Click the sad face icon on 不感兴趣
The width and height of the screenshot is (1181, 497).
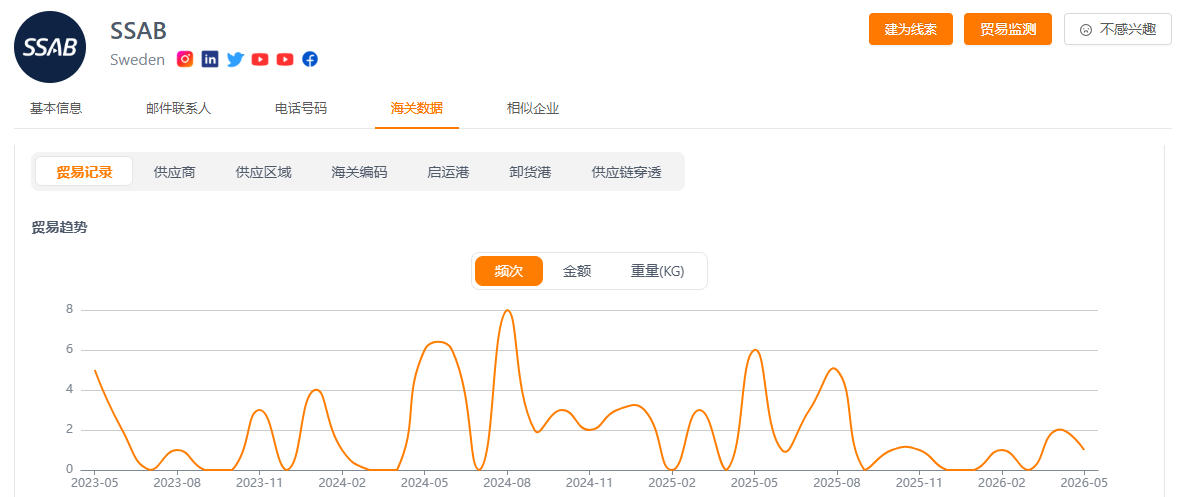click(1085, 30)
